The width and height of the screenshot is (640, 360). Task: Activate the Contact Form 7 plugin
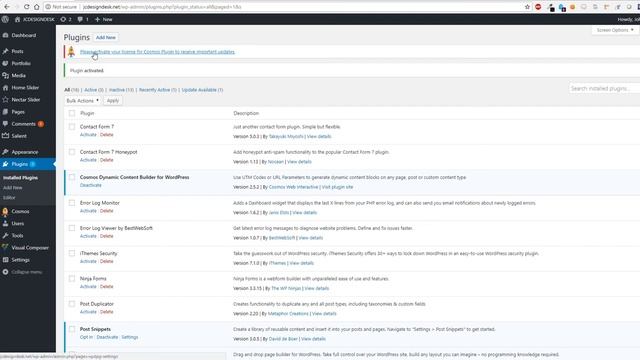[88, 135]
